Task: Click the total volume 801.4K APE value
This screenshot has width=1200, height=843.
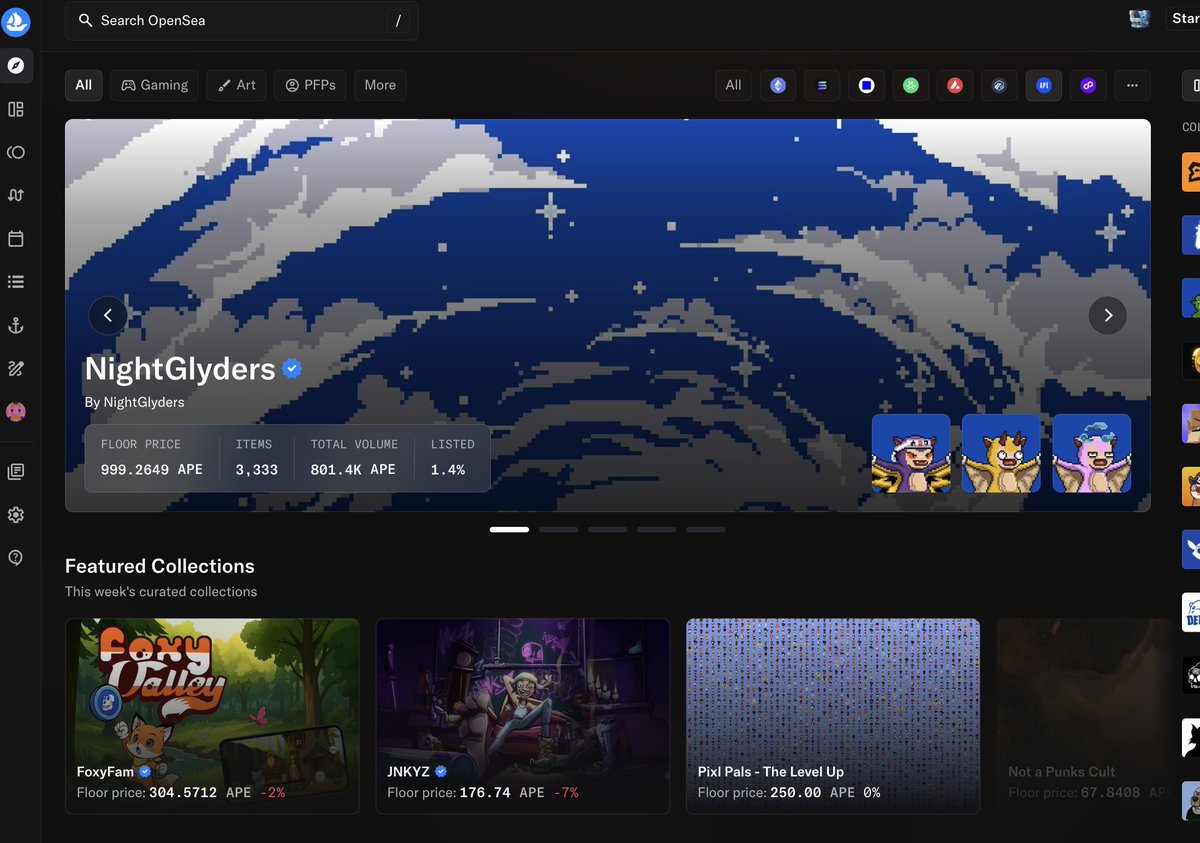Action: (x=353, y=469)
